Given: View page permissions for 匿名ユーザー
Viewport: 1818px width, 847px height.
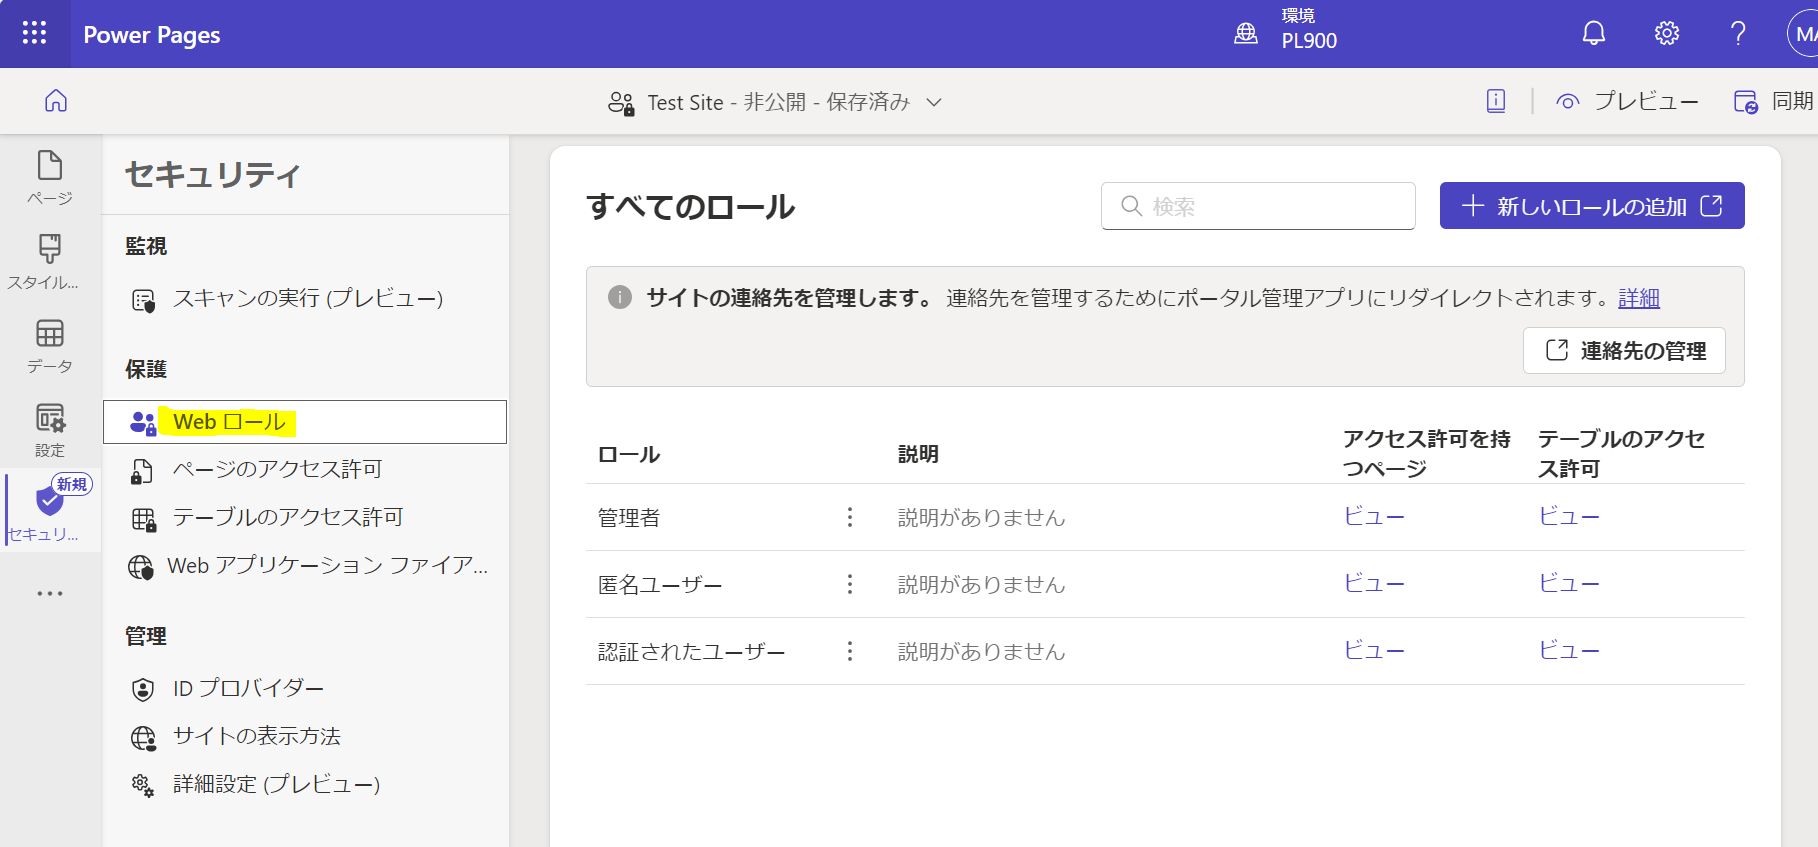Looking at the screenshot, I should tap(1374, 583).
